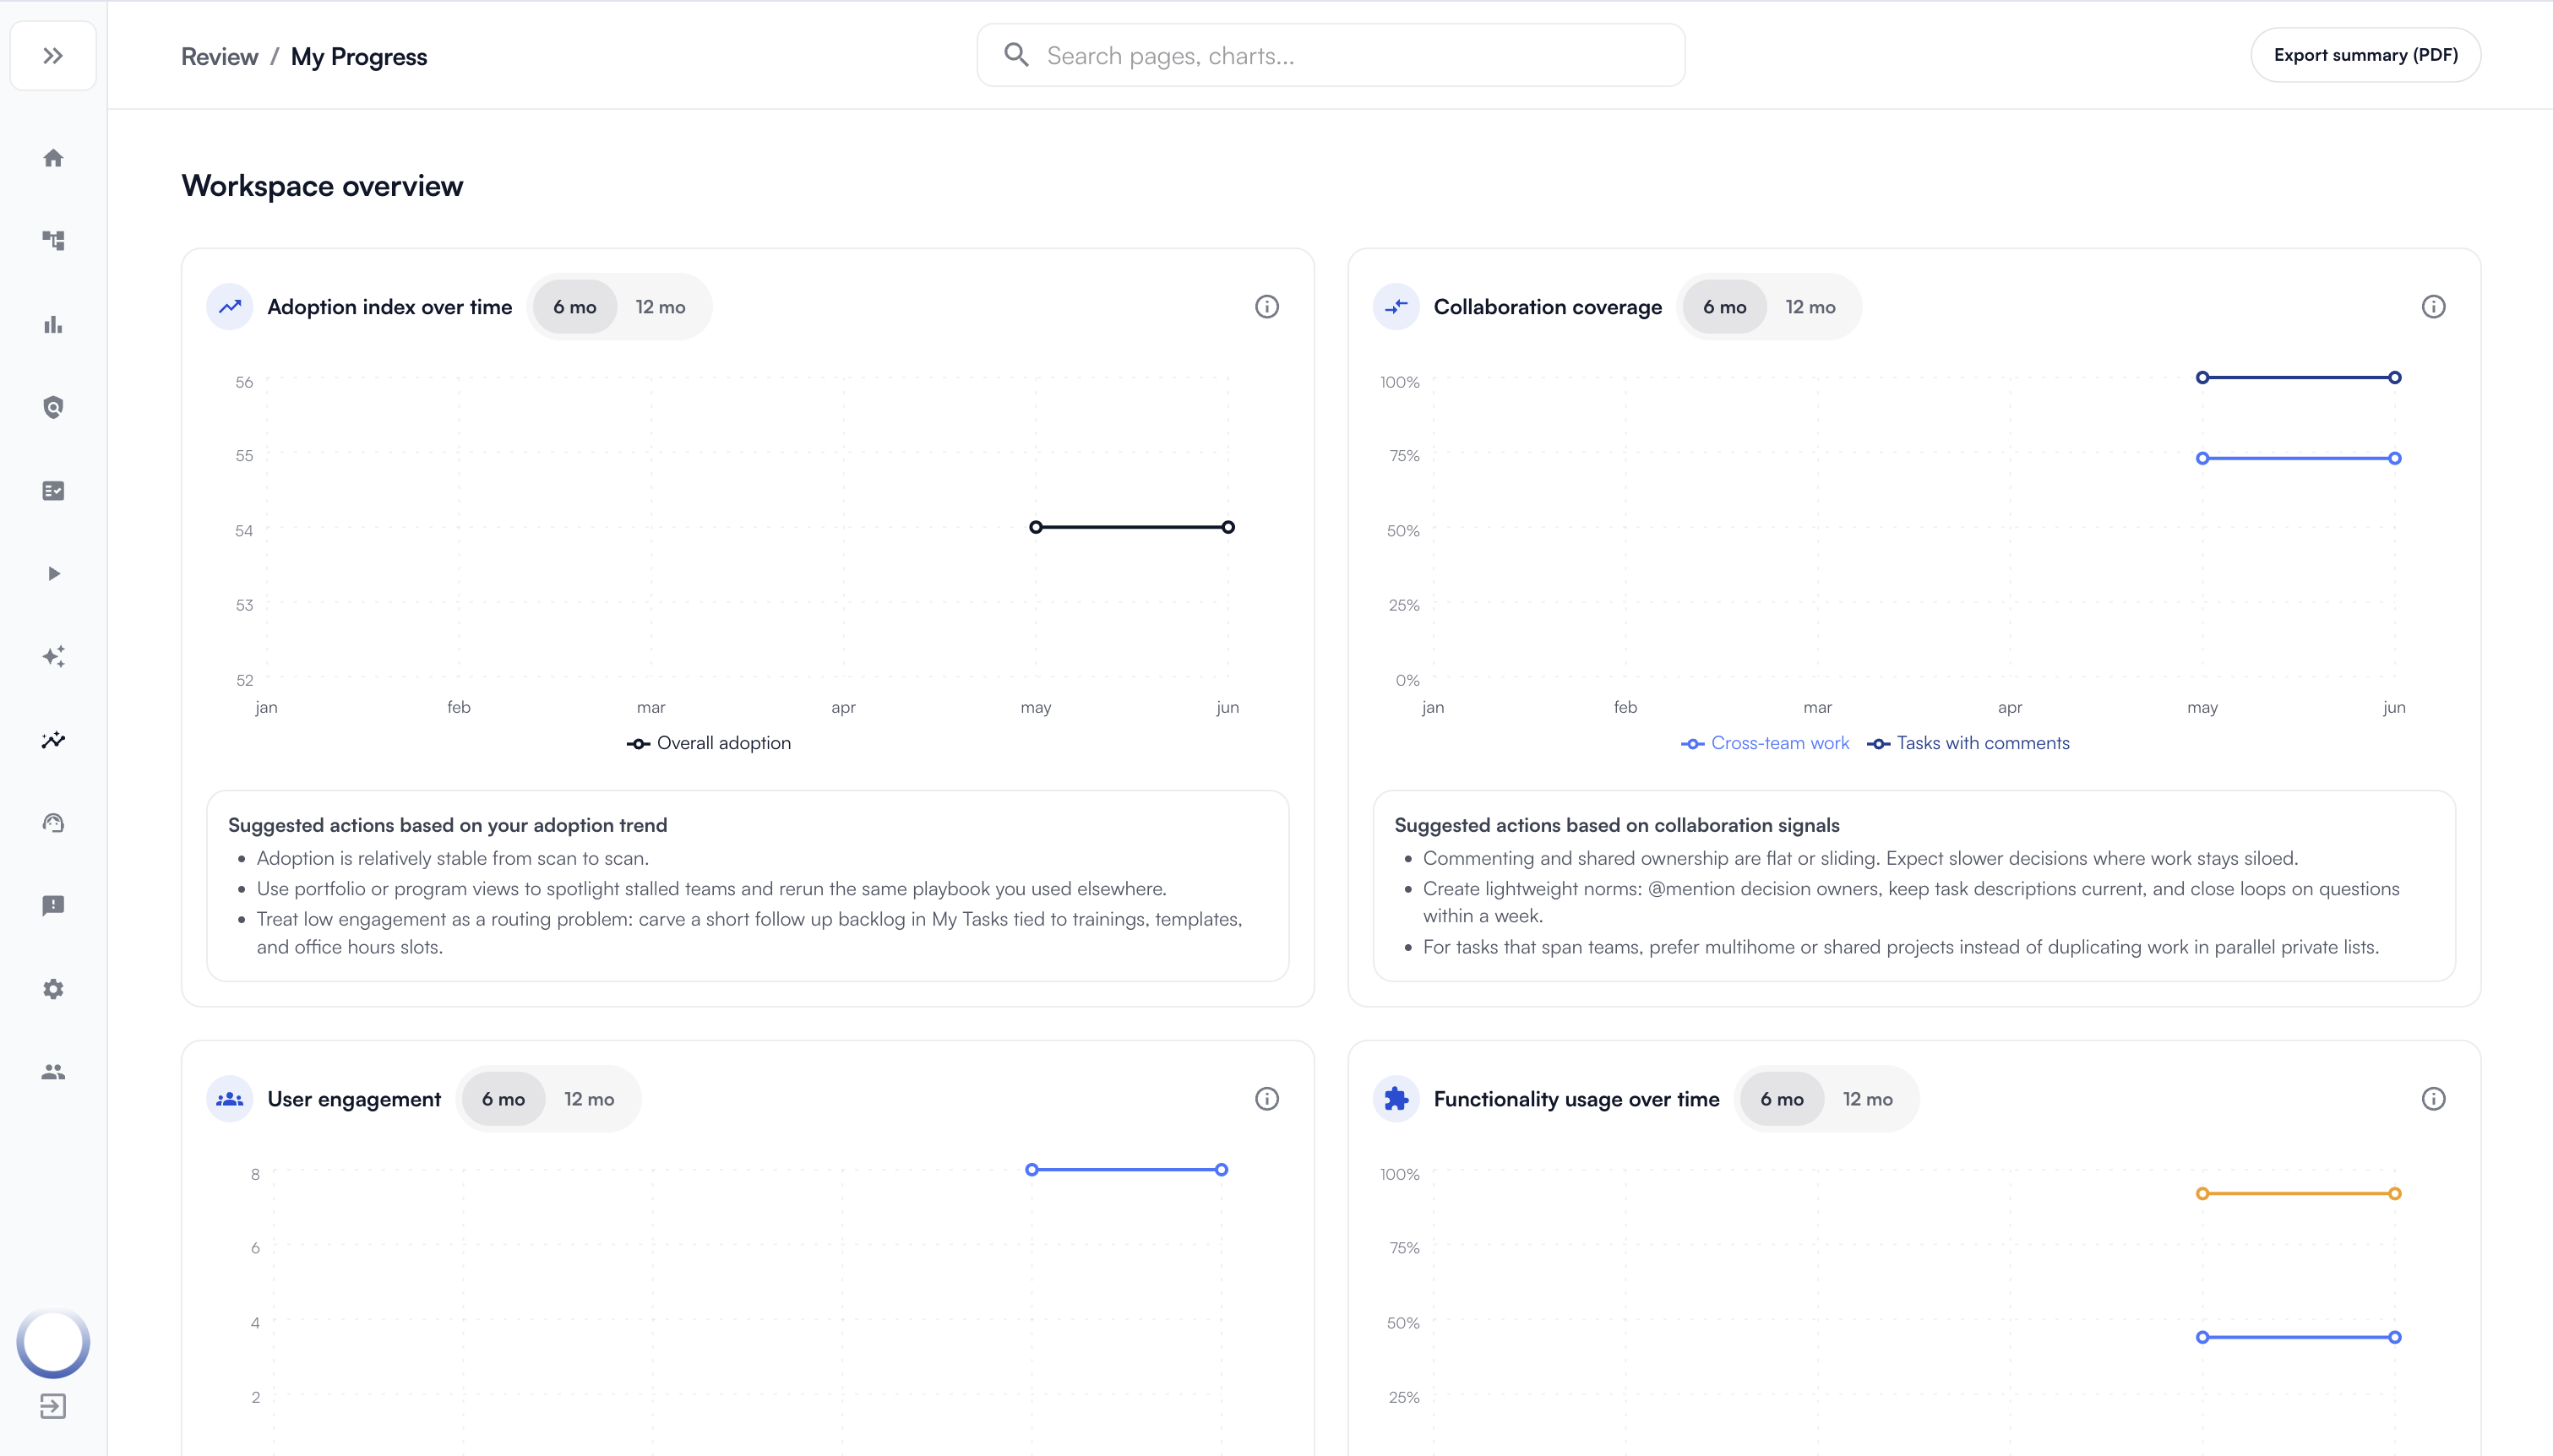Open the sparkle AI icon in the sidebar
The height and width of the screenshot is (1456, 2553).
[53, 657]
